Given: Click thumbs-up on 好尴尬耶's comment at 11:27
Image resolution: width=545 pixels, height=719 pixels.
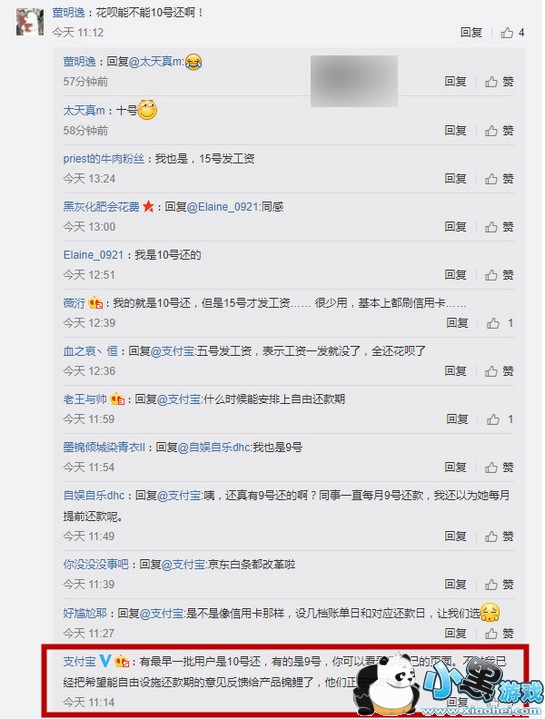Looking at the screenshot, I should [499, 634].
